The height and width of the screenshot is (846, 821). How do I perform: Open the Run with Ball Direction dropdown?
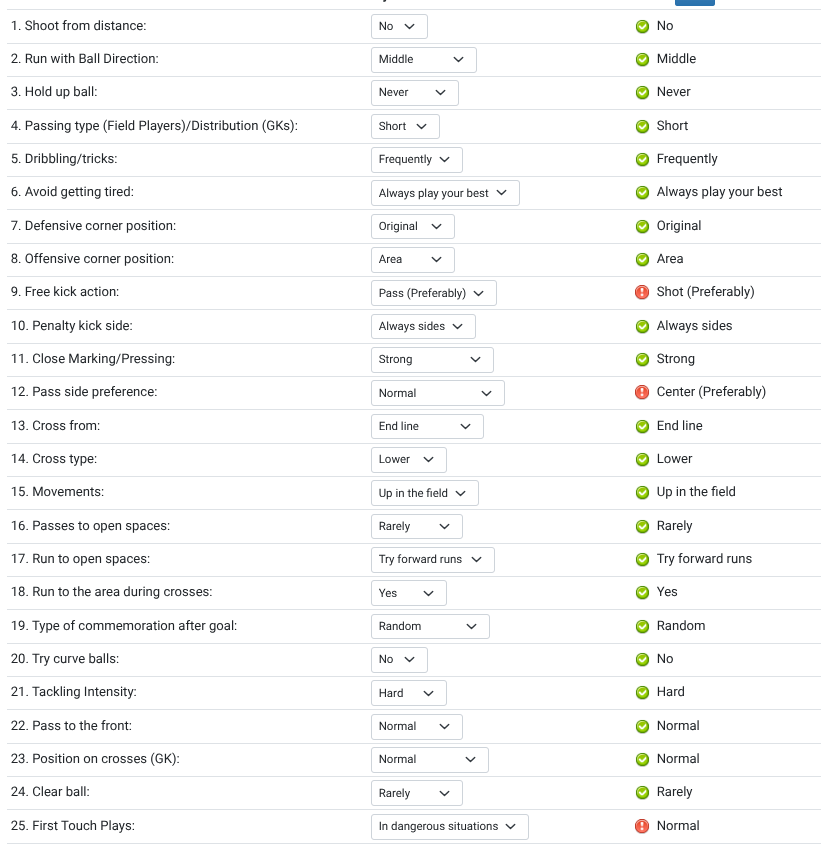pyautogui.click(x=423, y=59)
